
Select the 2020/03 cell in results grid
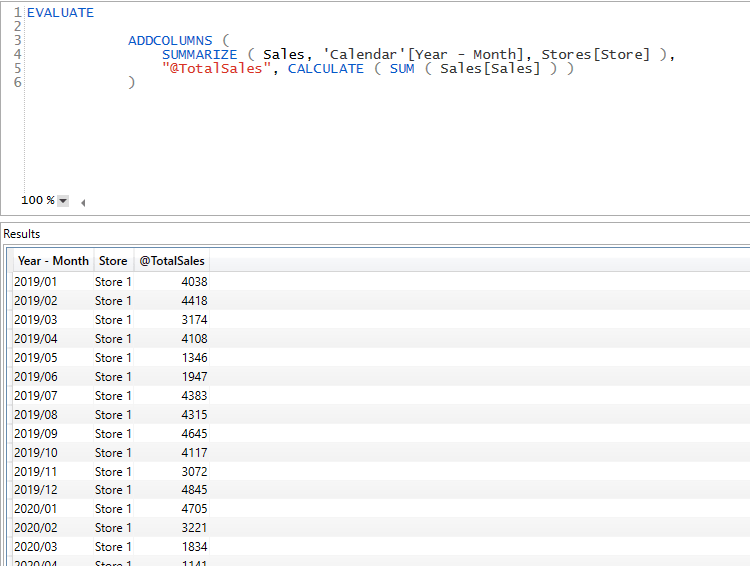click(36, 547)
